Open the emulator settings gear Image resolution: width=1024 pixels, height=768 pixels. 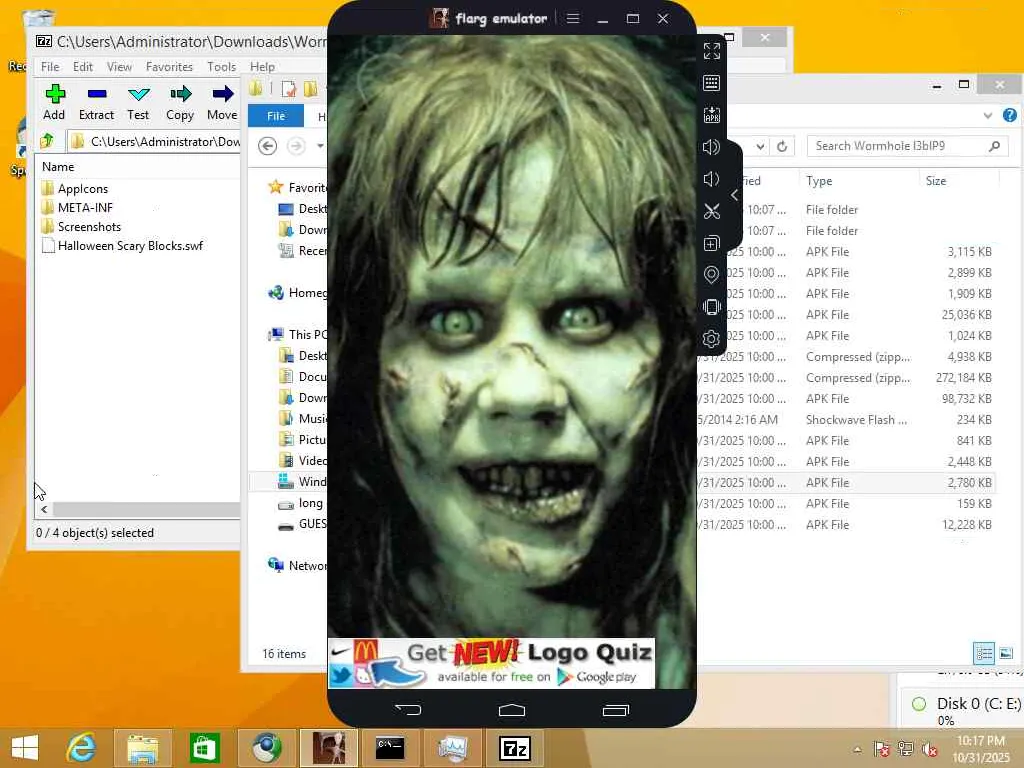coord(711,339)
